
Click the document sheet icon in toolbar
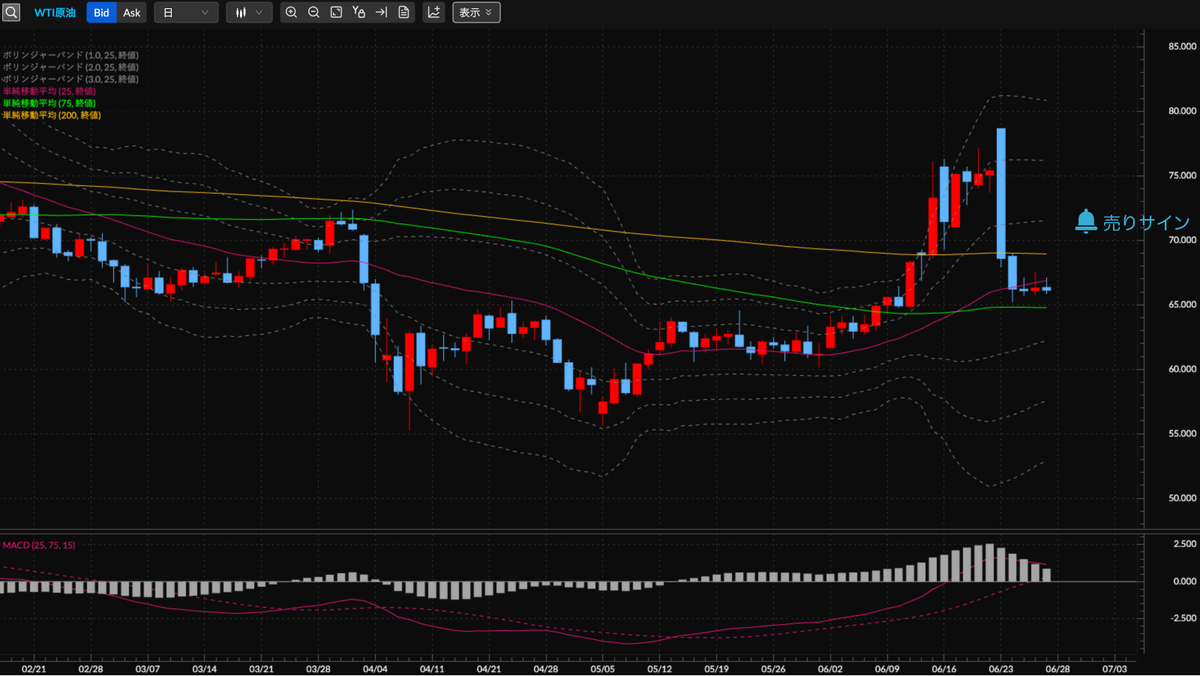tap(403, 13)
